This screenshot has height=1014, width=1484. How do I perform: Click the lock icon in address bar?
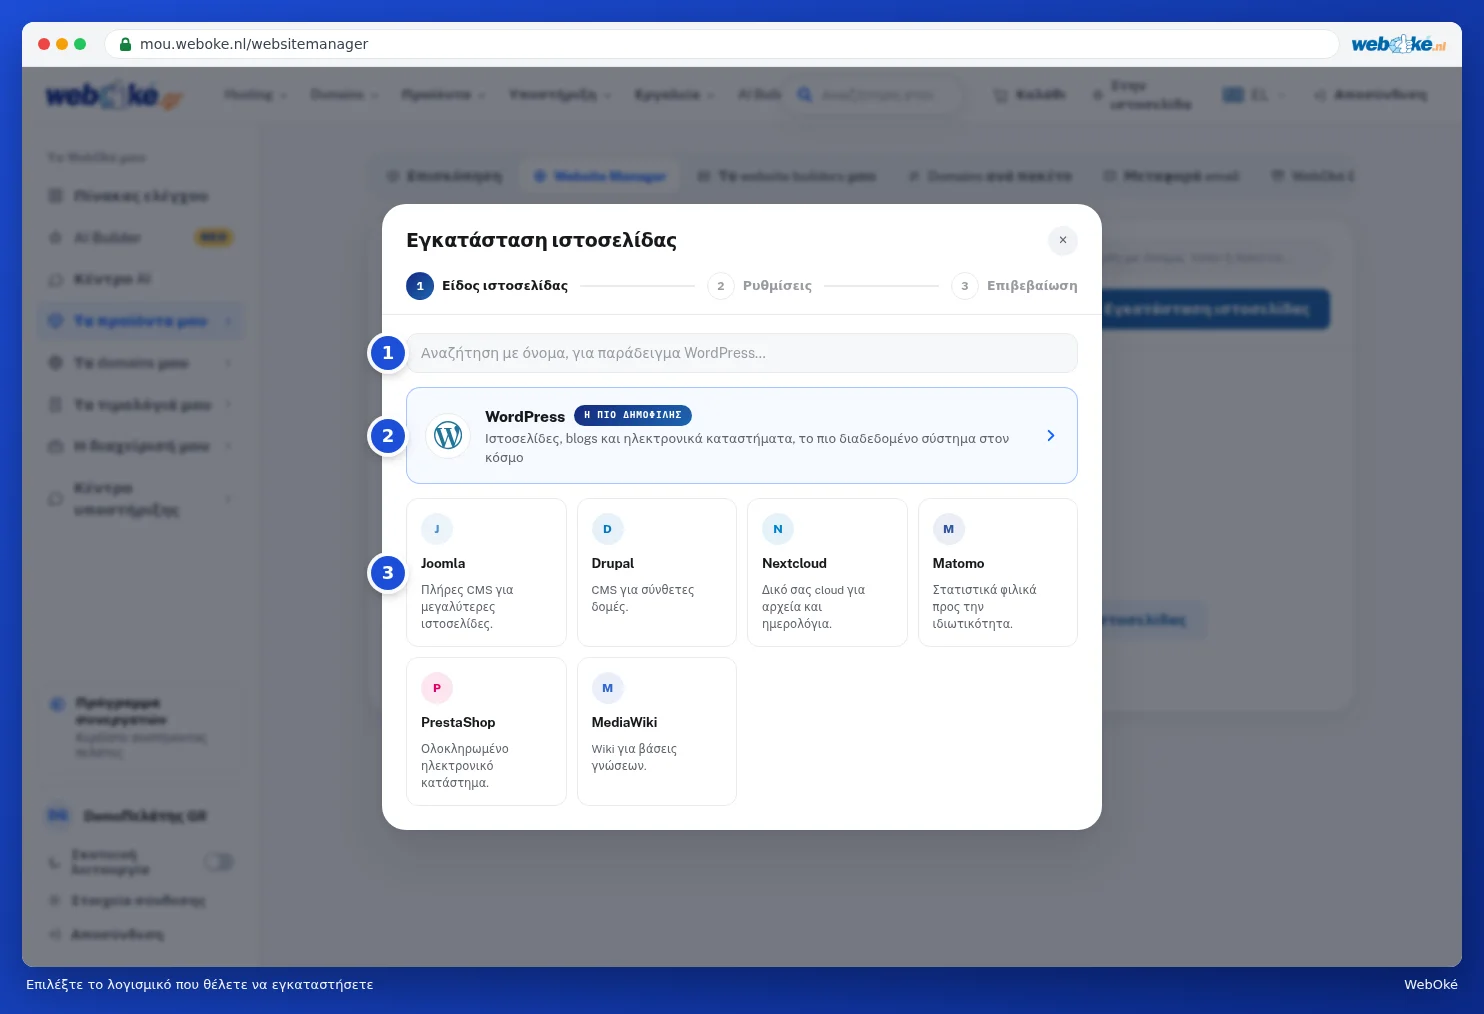pos(126,44)
